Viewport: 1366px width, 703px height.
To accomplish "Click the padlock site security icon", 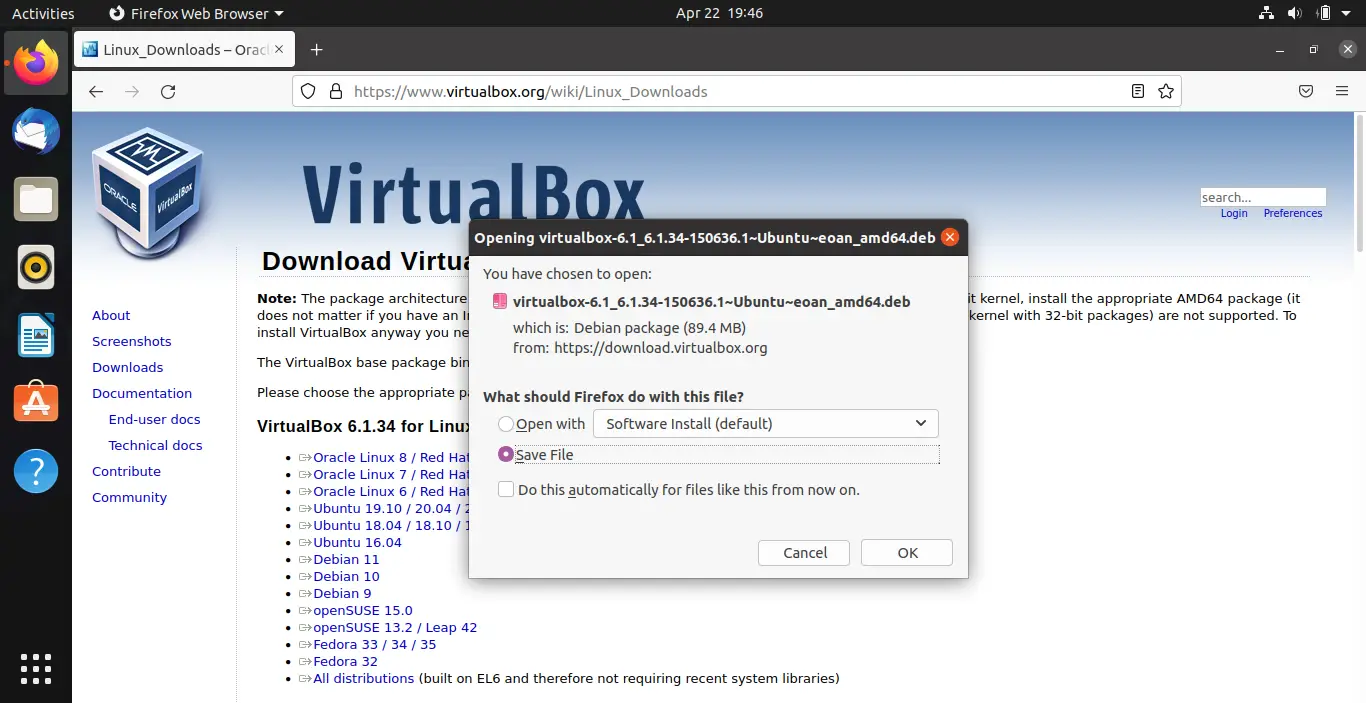I will point(335,91).
